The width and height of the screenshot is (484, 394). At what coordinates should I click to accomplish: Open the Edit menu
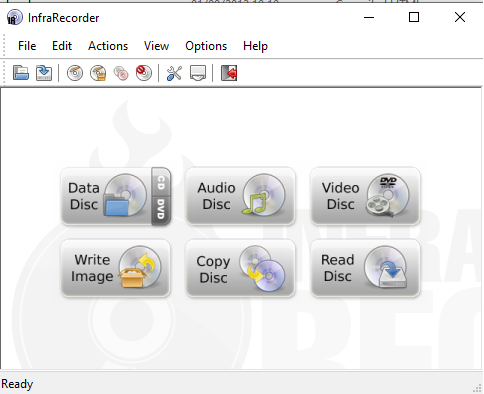[x=62, y=46]
